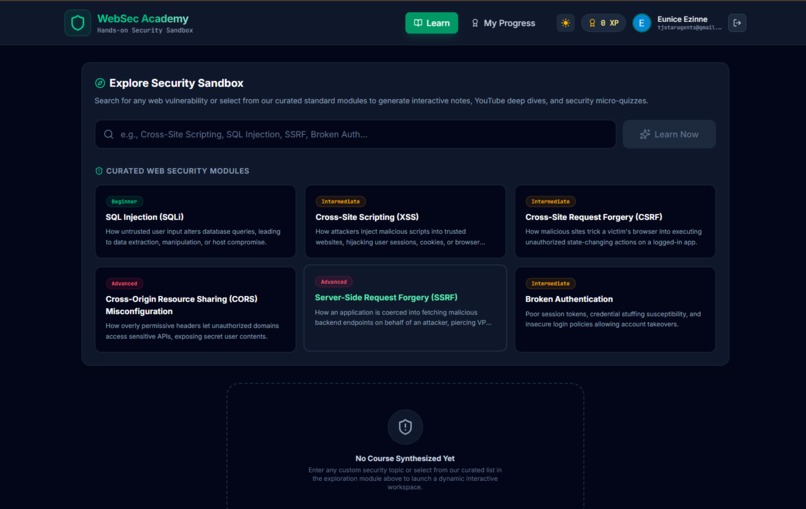The height and width of the screenshot is (509, 806).
Task: Open the Broken Authentication module card
Action: click(615, 309)
